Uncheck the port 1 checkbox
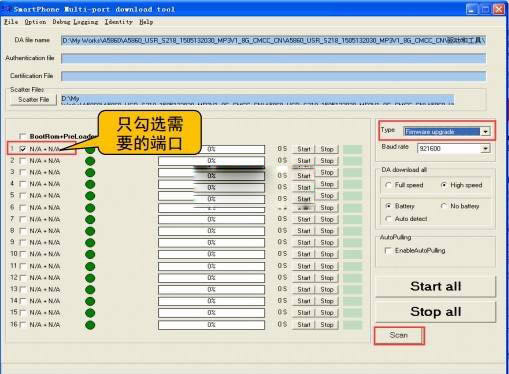Screen dimensions: 509x374 point(23,149)
